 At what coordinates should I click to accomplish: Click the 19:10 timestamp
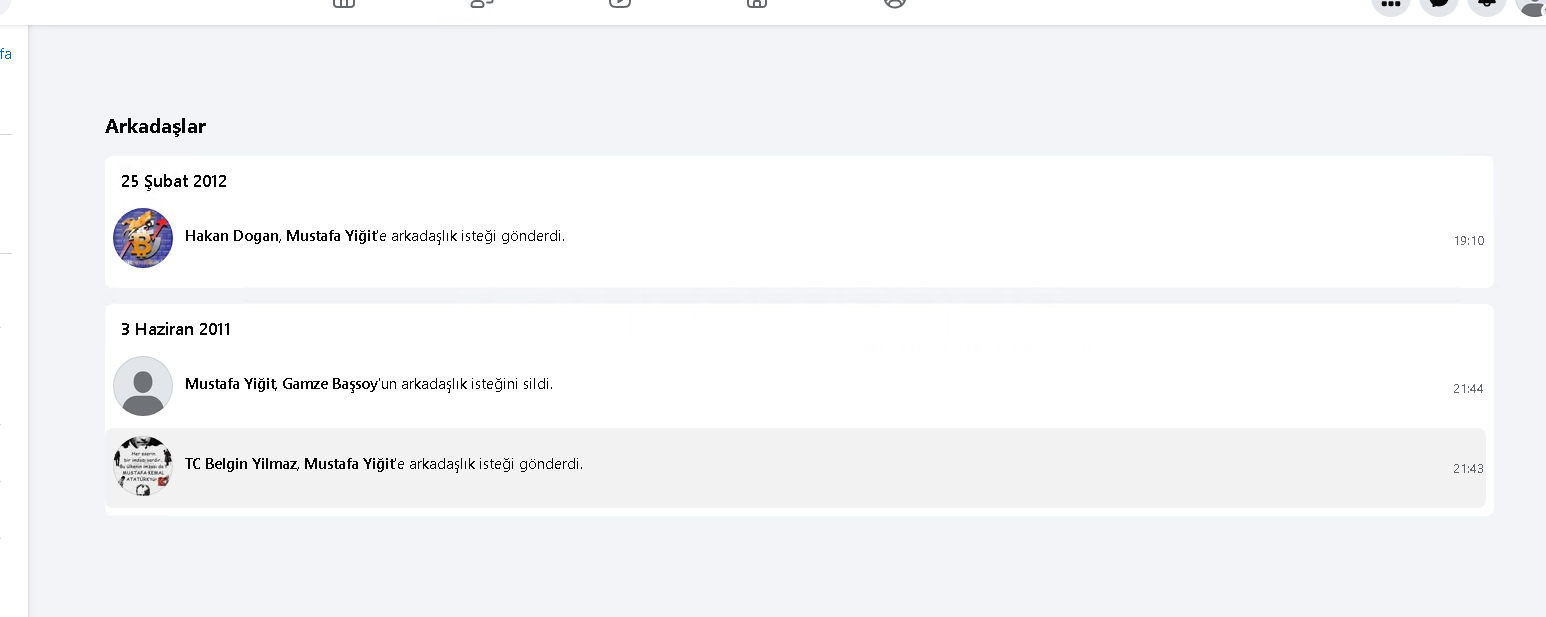coord(1468,241)
